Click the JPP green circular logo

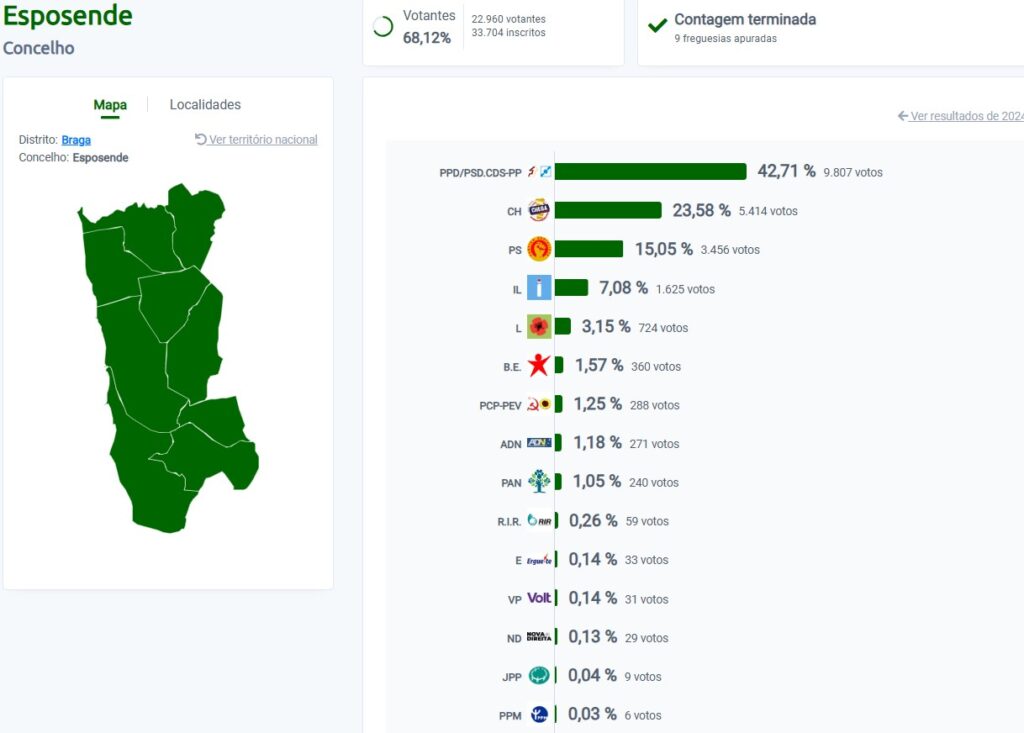point(539,676)
